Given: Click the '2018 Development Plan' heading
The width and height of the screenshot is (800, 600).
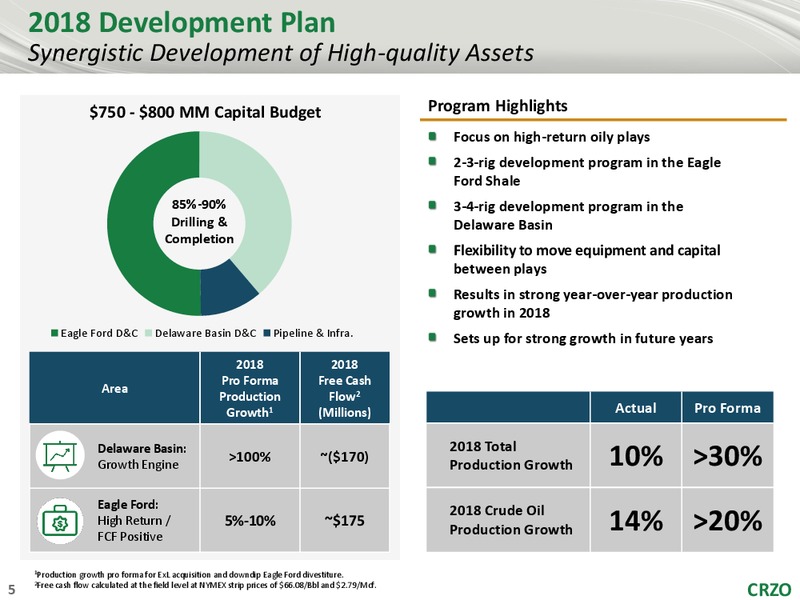Looking at the screenshot, I should pyautogui.click(x=182, y=23).
